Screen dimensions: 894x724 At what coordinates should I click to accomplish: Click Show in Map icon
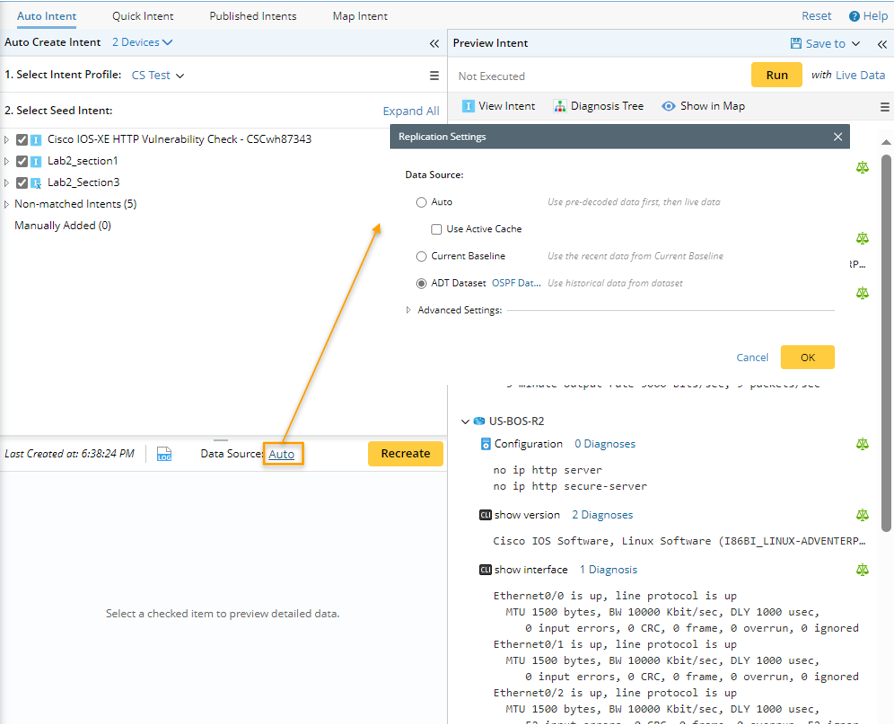(667, 106)
